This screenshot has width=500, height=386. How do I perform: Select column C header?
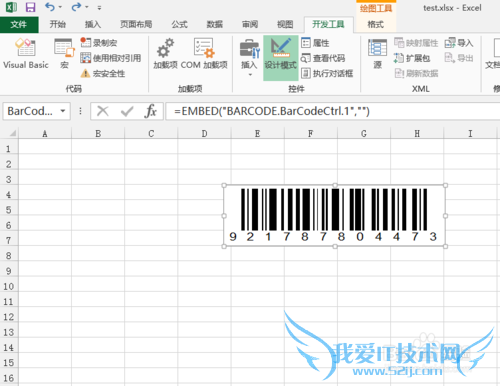[151, 134]
